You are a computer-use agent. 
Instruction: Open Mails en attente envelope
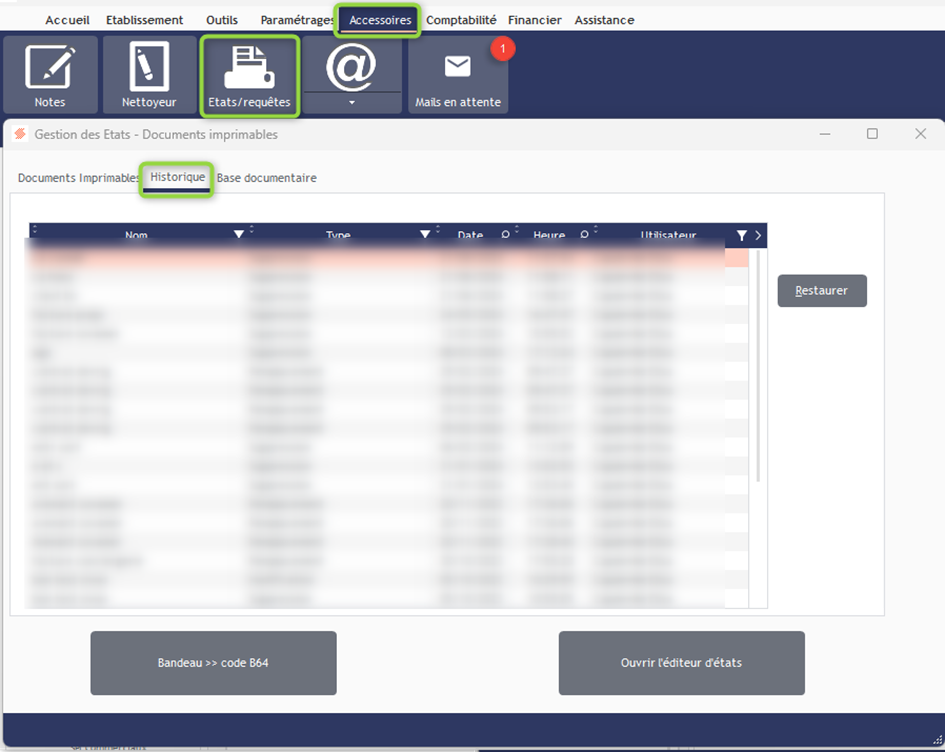458,75
